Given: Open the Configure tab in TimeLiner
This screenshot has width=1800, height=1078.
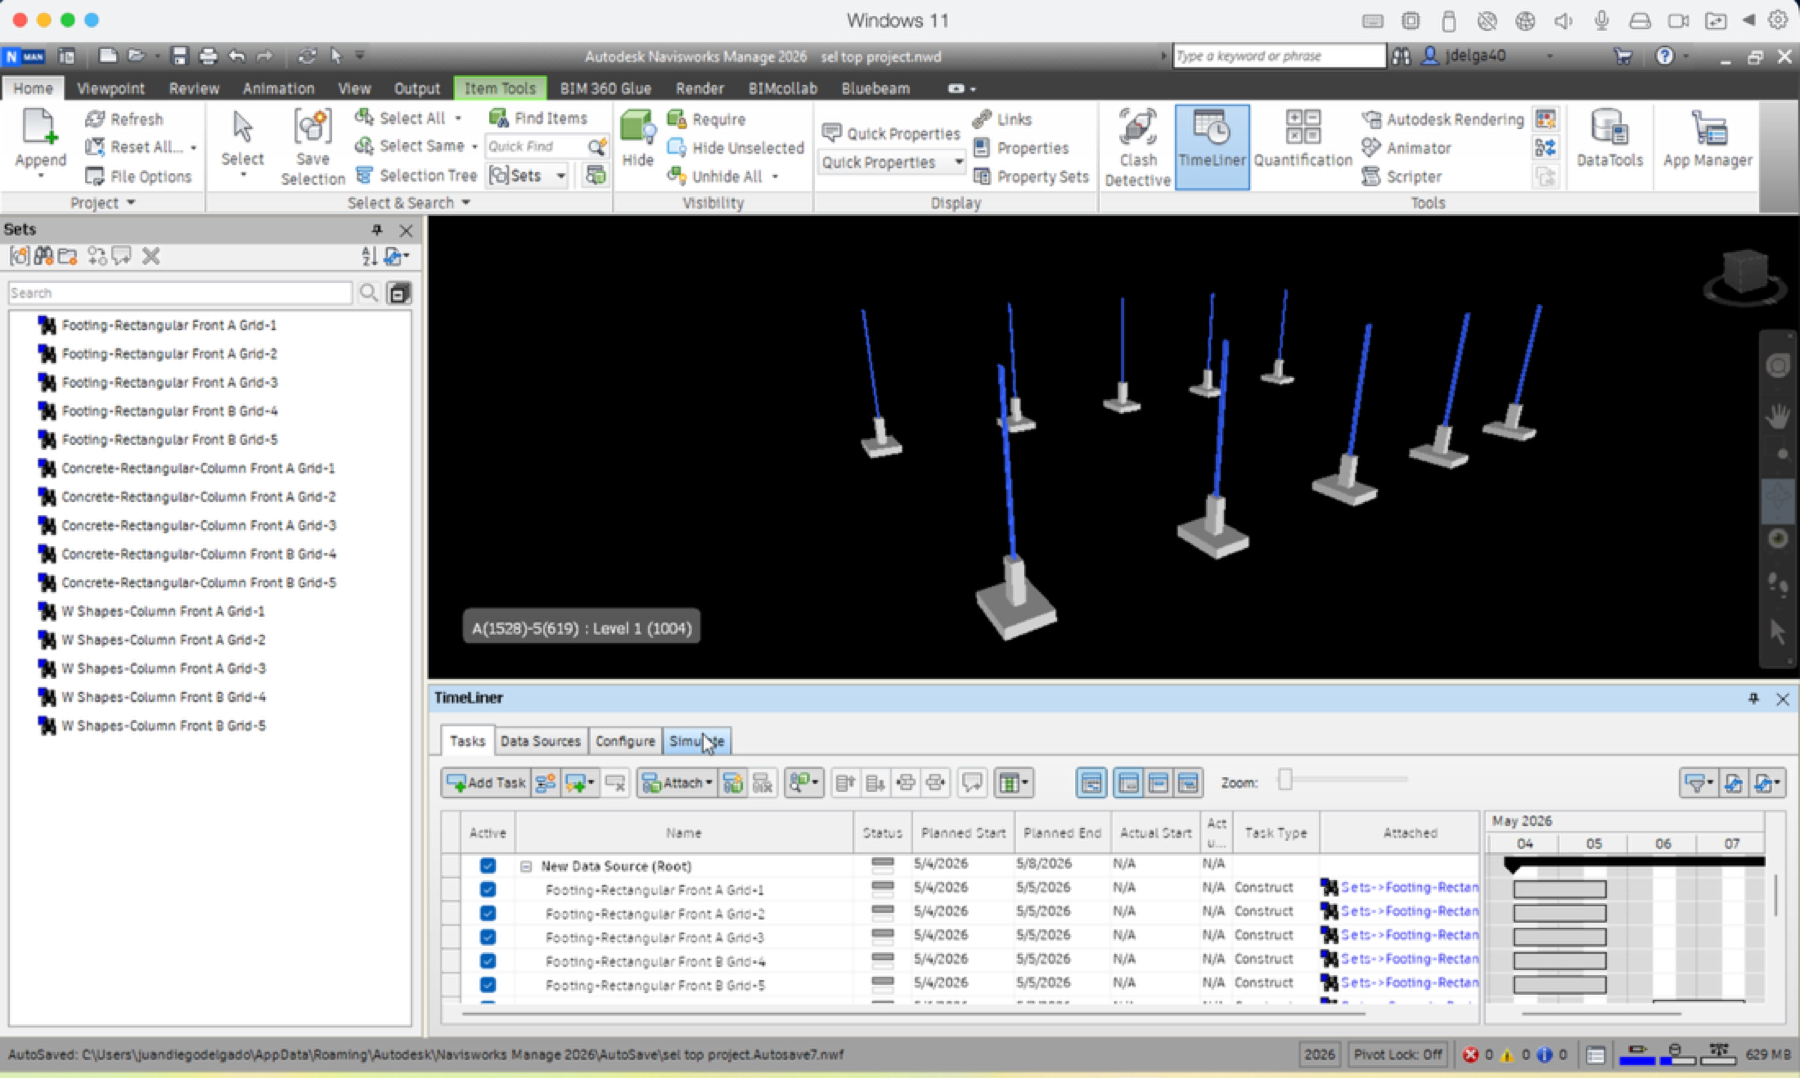Looking at the screenshot, I should (625, 741).
